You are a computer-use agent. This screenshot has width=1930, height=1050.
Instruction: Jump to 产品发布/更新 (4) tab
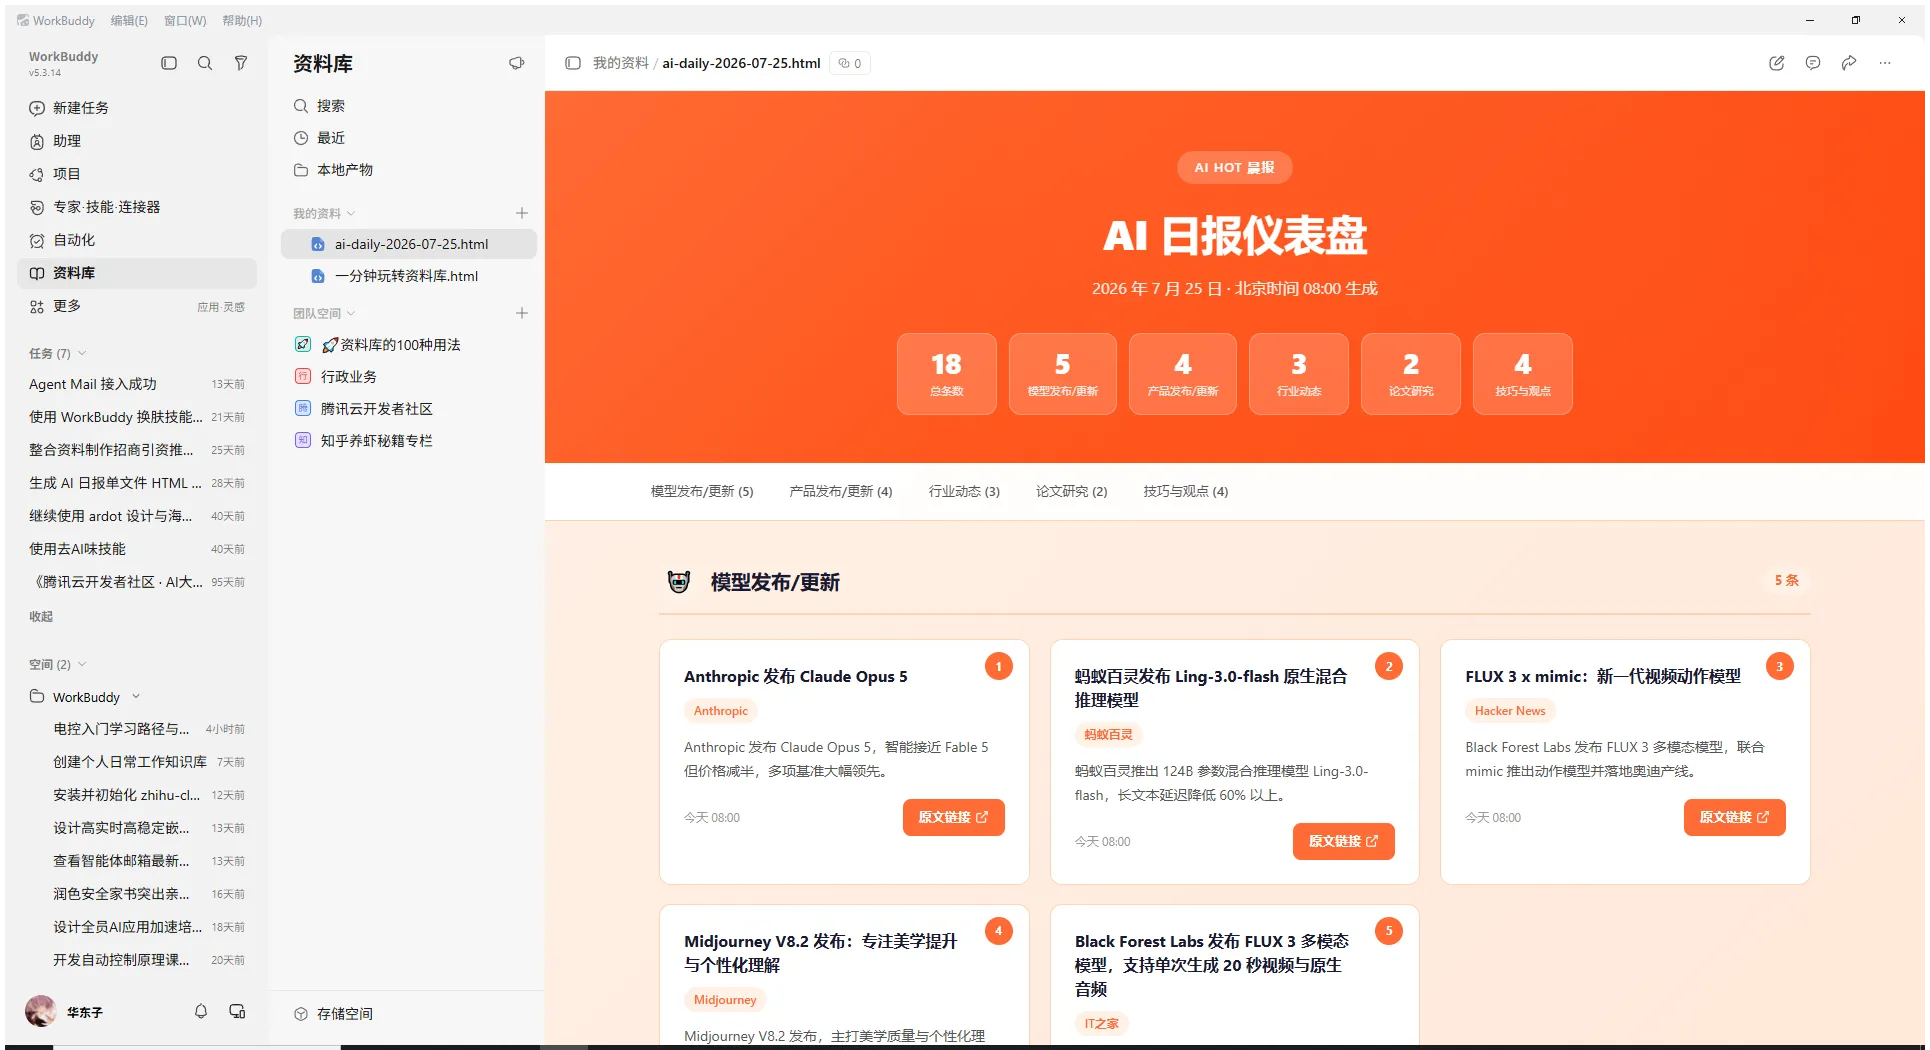tap(841, 491)
